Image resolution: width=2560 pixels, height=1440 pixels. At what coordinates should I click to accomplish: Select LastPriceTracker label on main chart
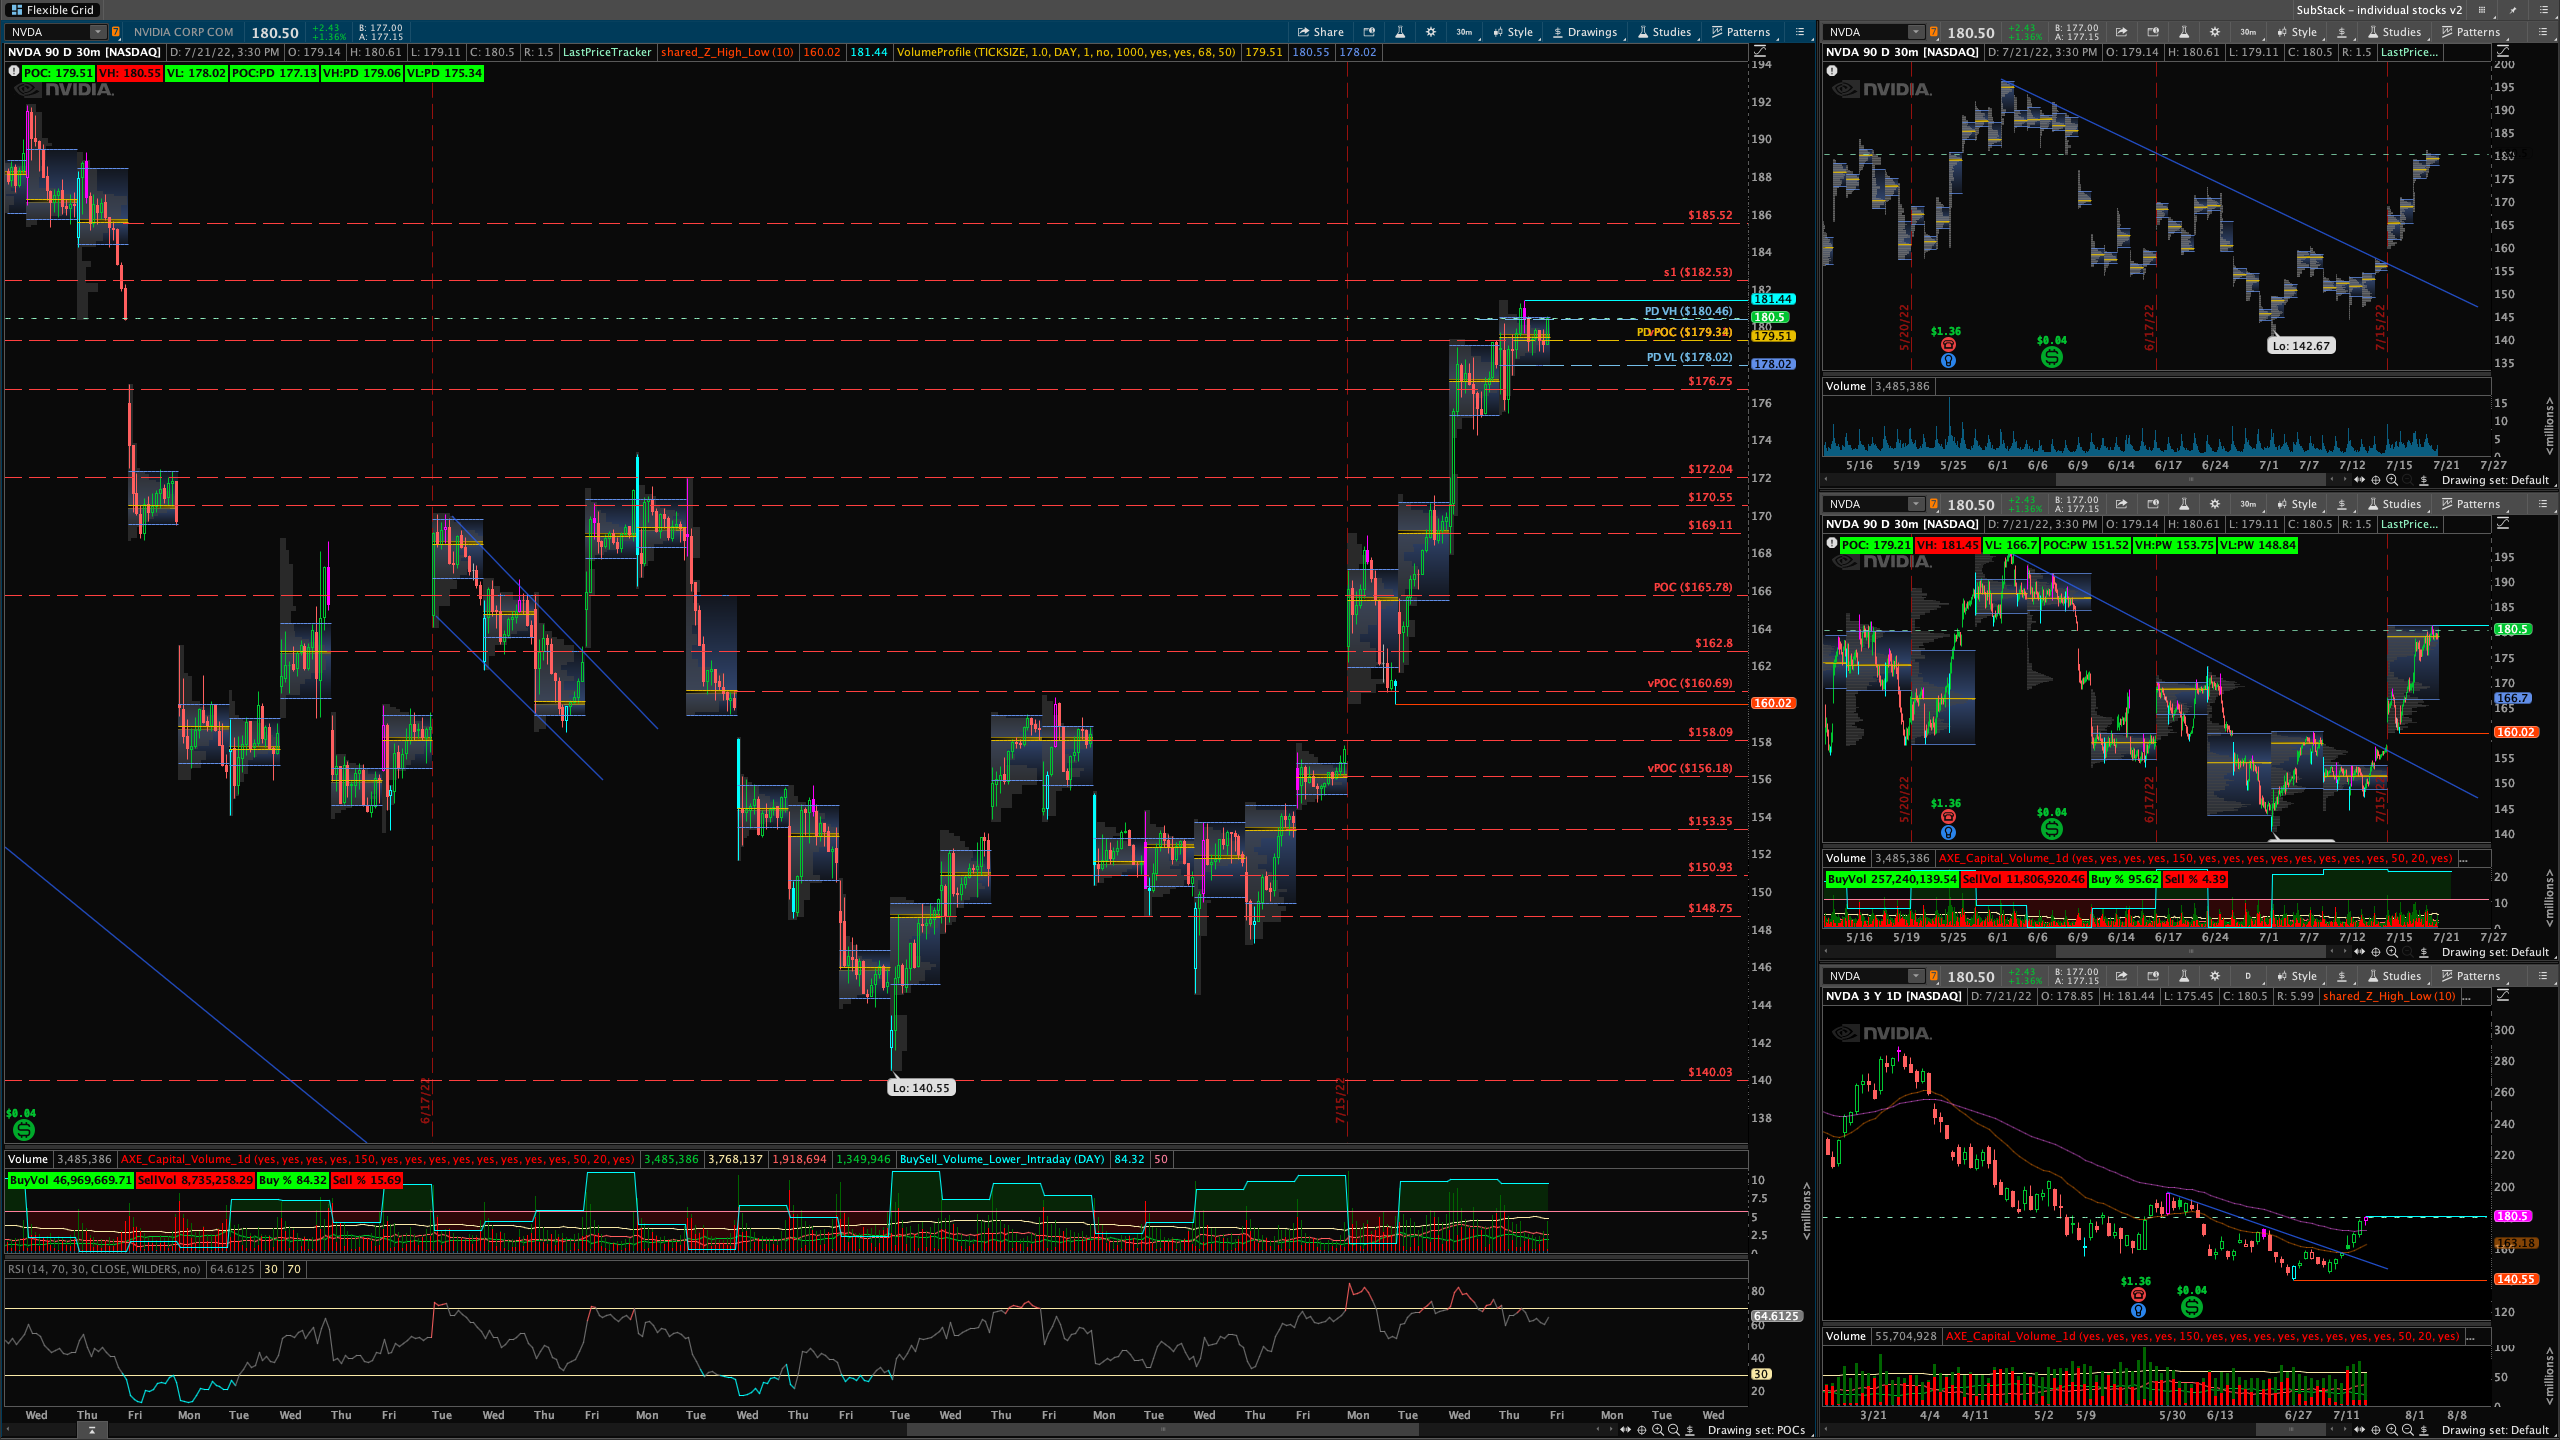coord(606,52)
